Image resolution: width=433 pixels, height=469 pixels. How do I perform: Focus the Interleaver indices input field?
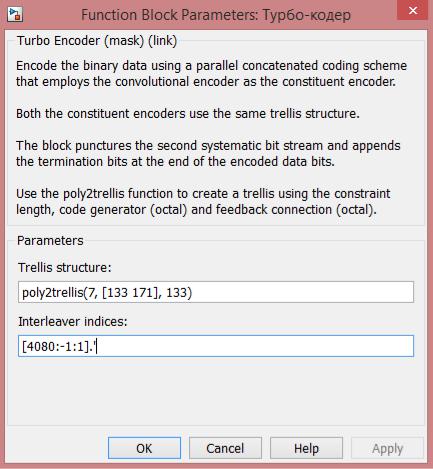pyautogui.click(x=216, y=346)
